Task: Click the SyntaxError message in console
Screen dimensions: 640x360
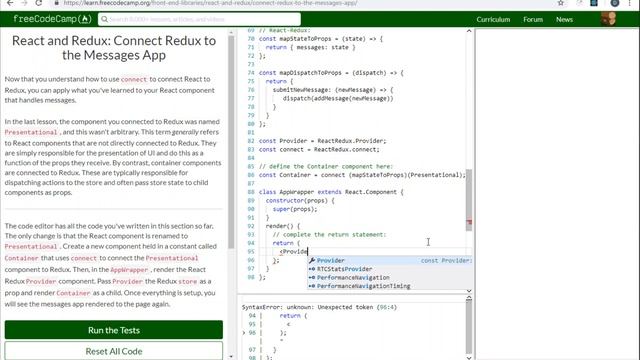Action: click(319, 307)
